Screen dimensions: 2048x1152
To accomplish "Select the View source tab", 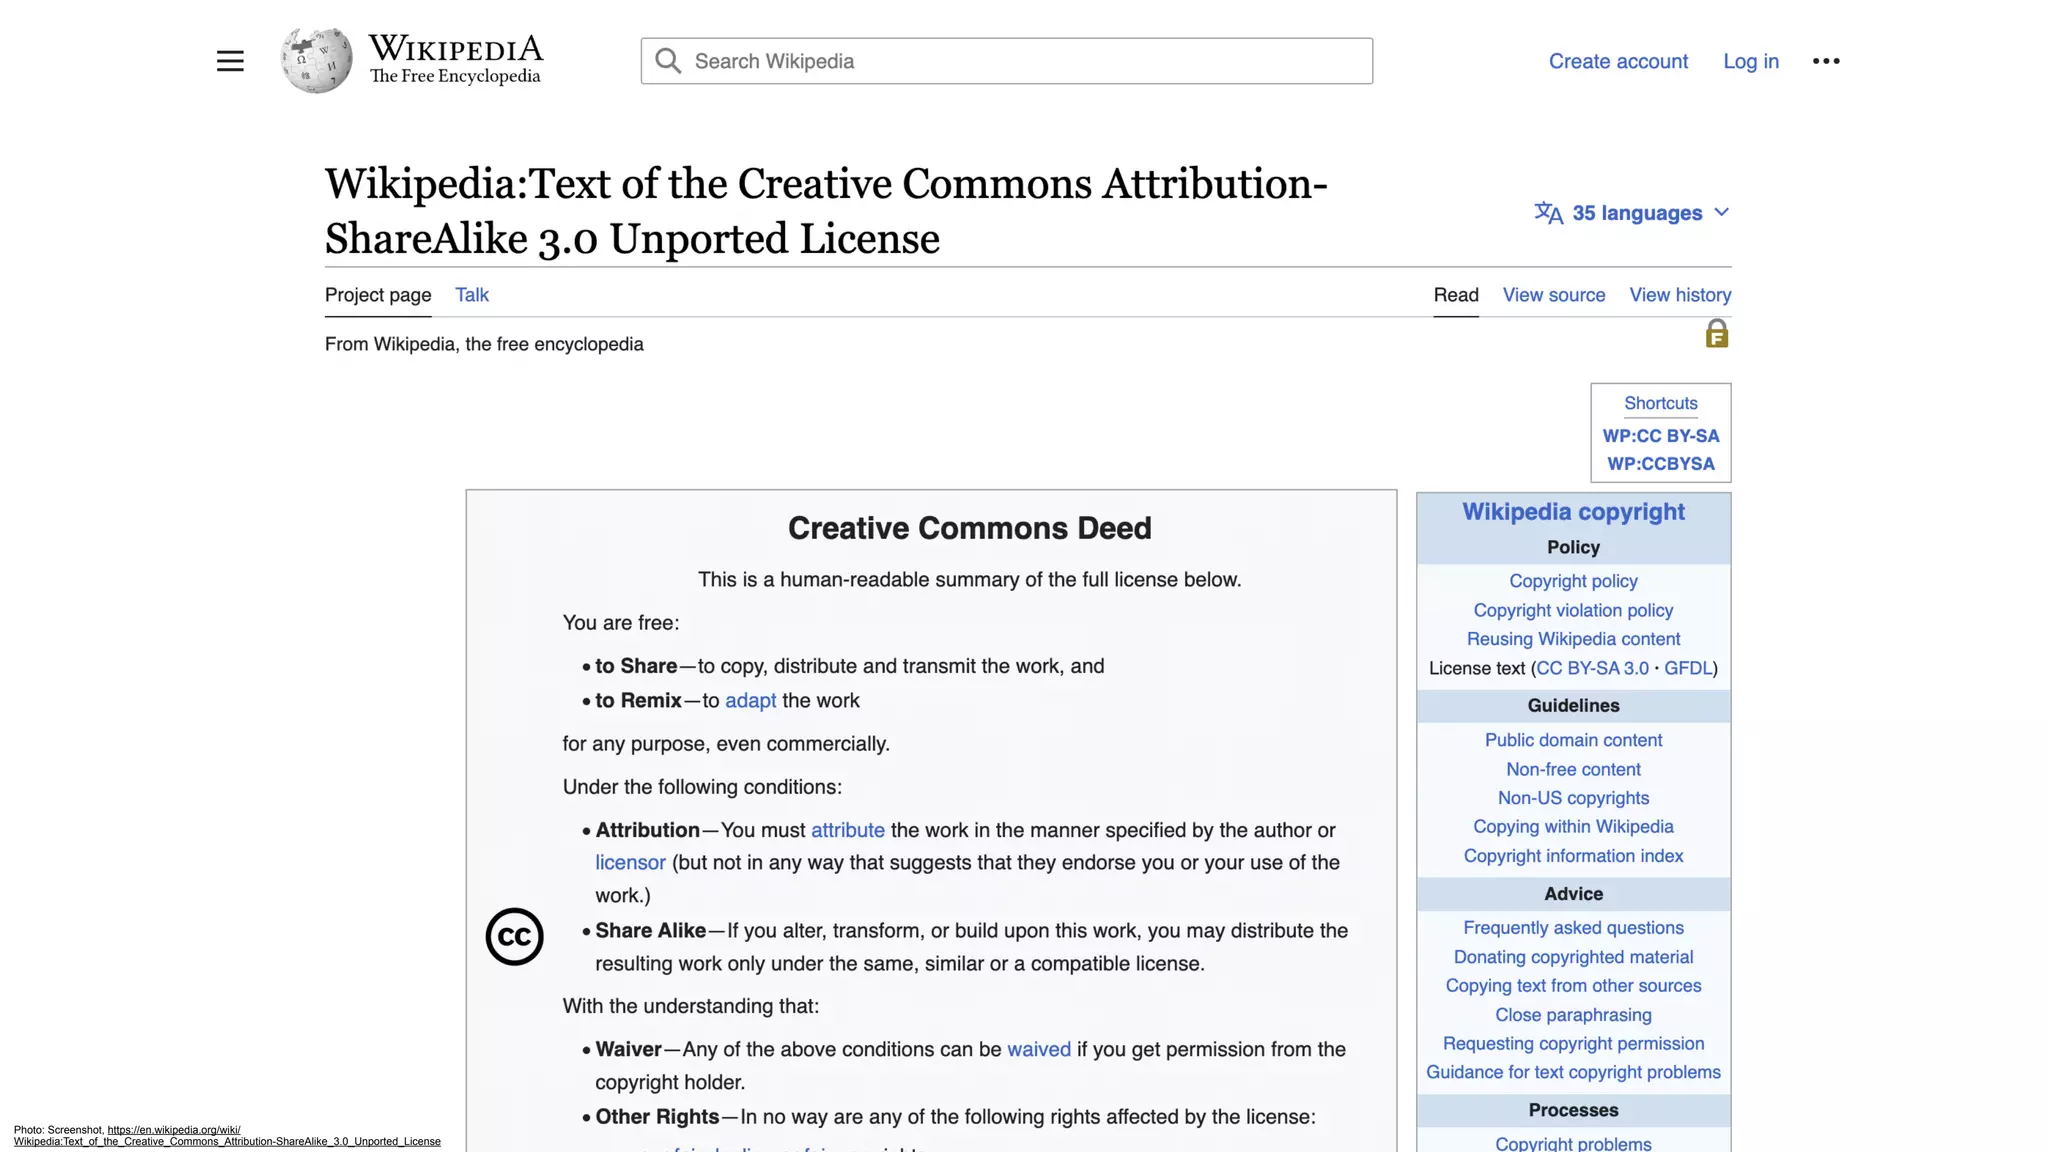I will click(1553, 295).
